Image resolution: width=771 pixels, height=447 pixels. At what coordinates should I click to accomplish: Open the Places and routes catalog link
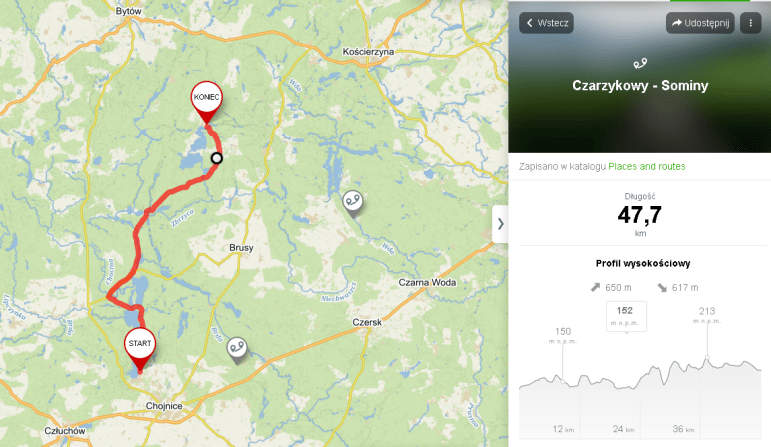pos(647,167)
